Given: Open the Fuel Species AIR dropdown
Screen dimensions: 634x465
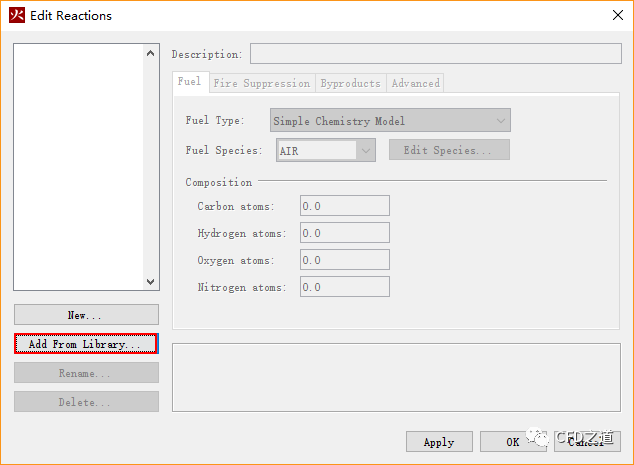Looking at the screenshot, I should pos(325,151).
